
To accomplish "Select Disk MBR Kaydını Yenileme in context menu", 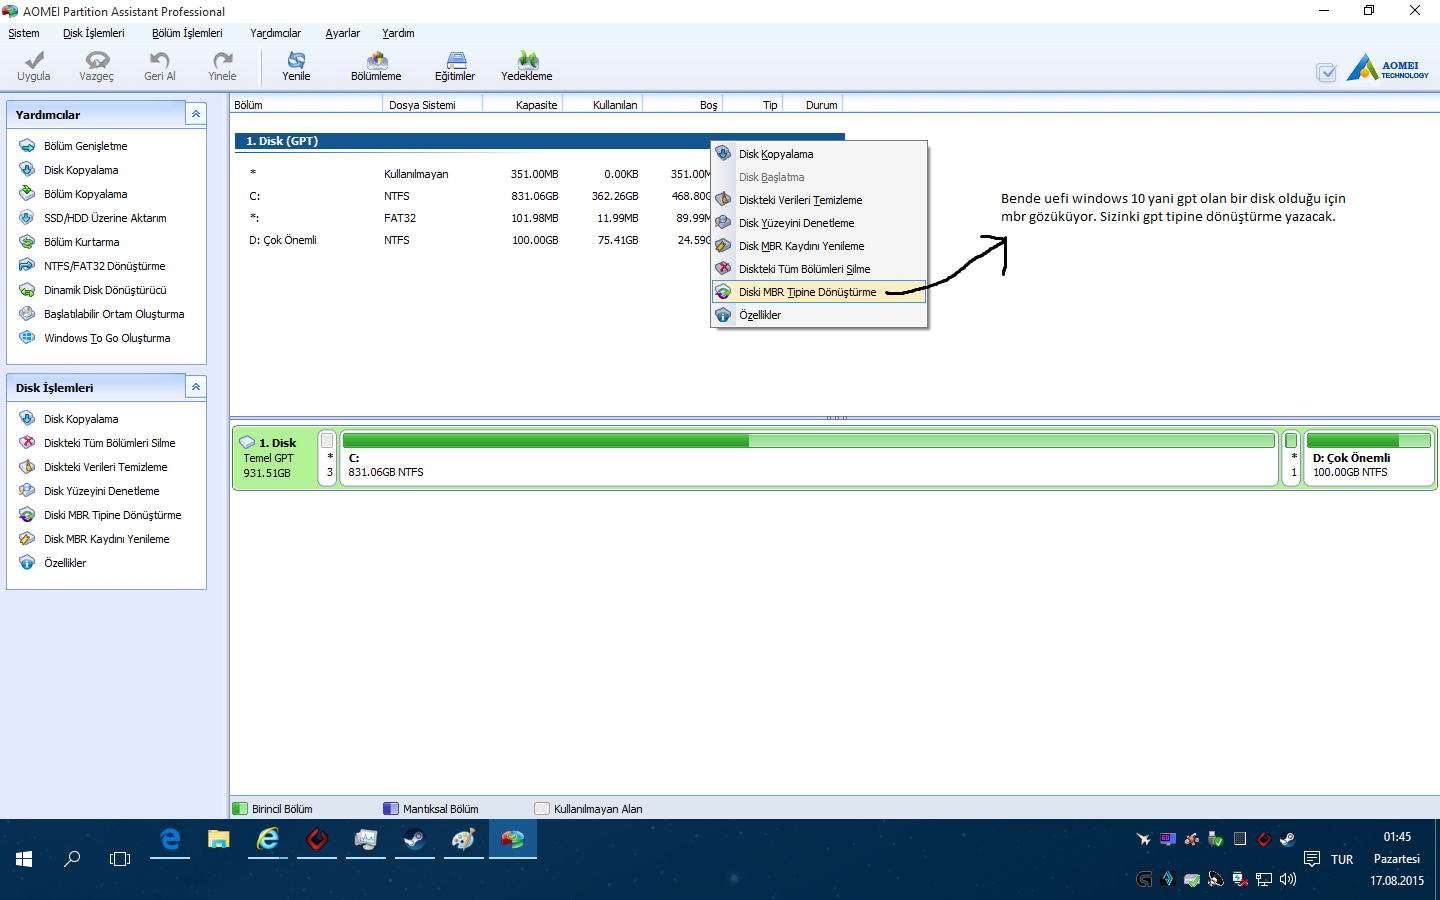I will tap(819, 246).
